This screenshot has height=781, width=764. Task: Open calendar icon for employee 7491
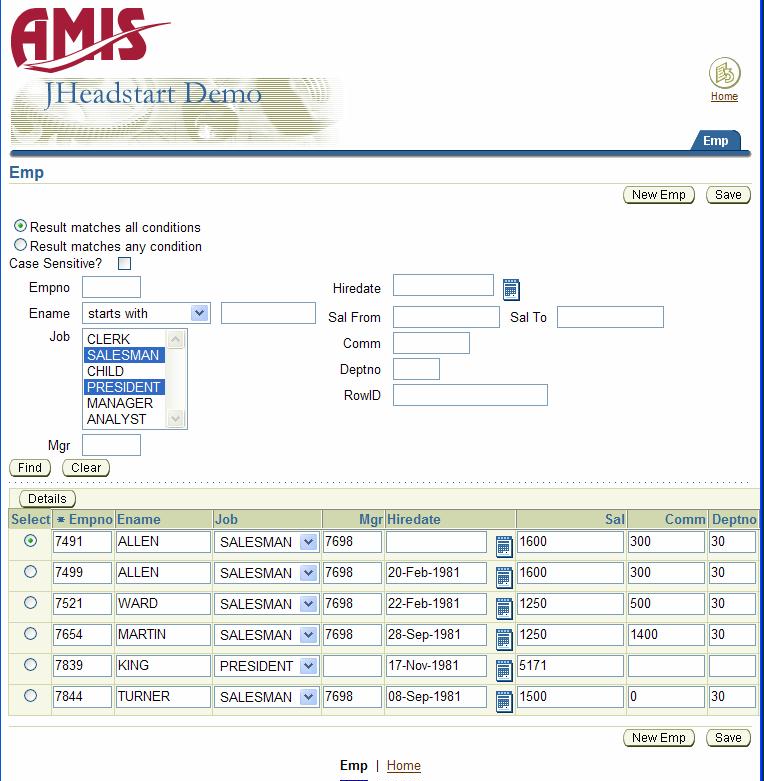(x=504, y=545)
